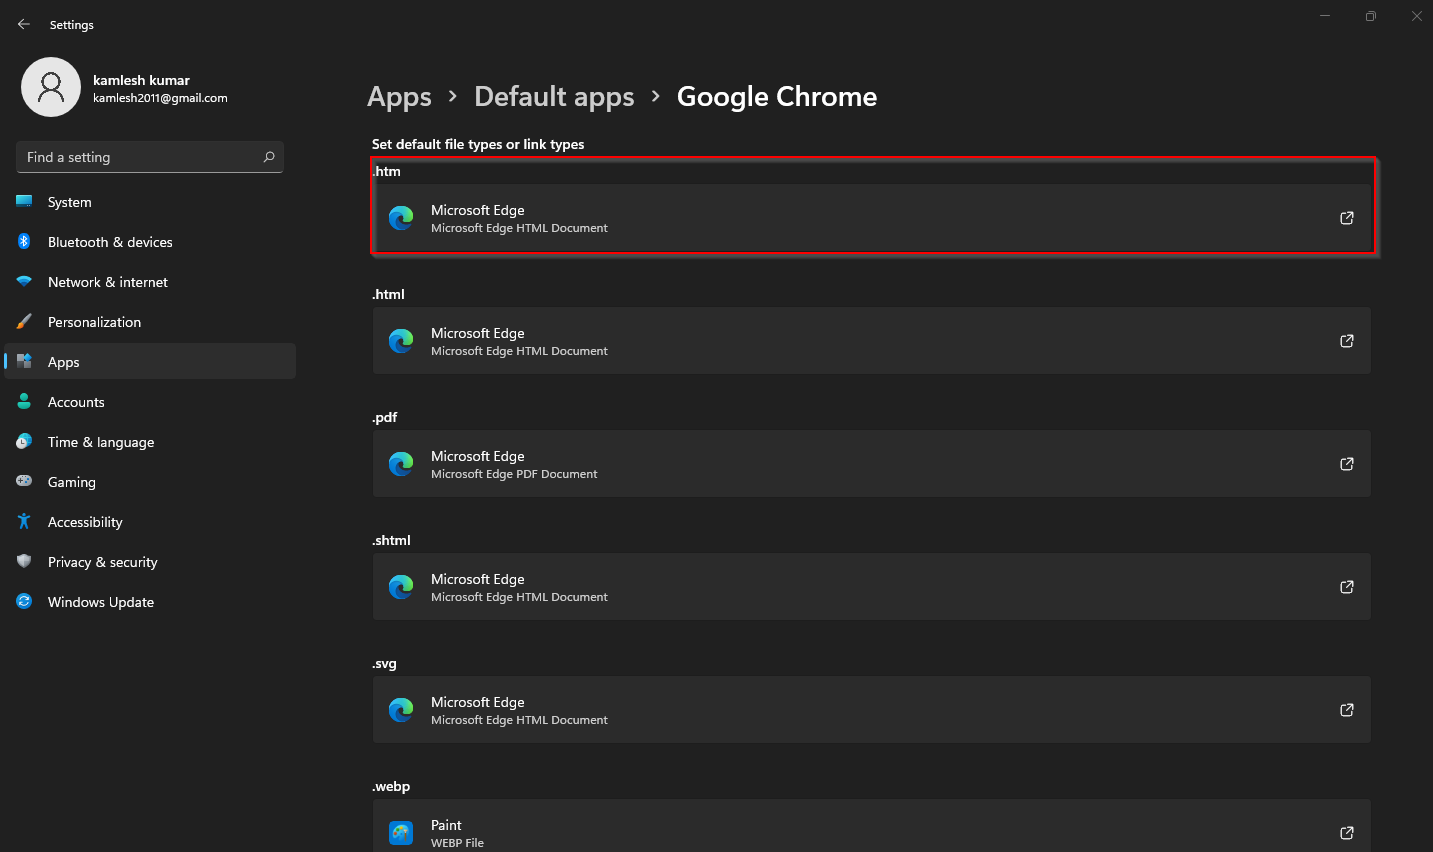This screenshot has width=1433, height=852.
Task: Change Paint default for .webp
Action: pos(872,826)
